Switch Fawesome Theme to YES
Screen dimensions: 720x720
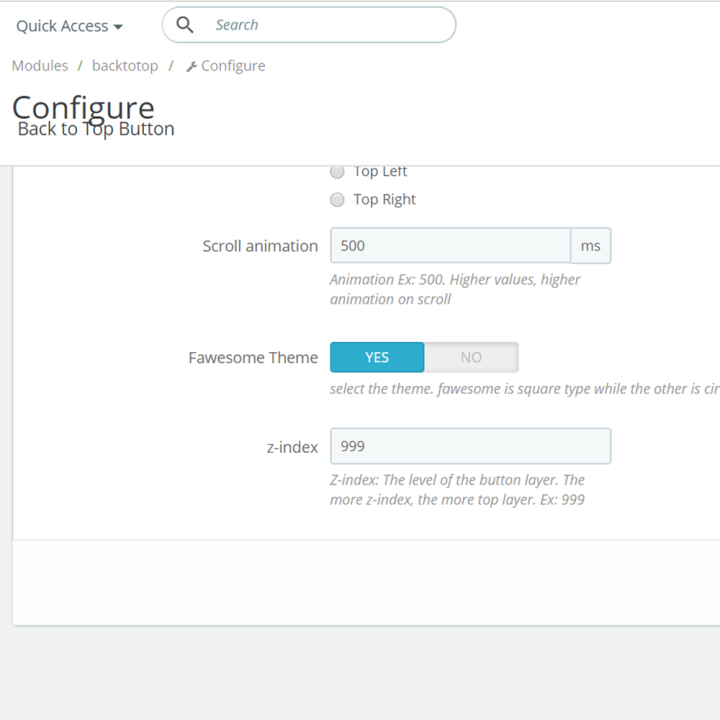(377, 357)
